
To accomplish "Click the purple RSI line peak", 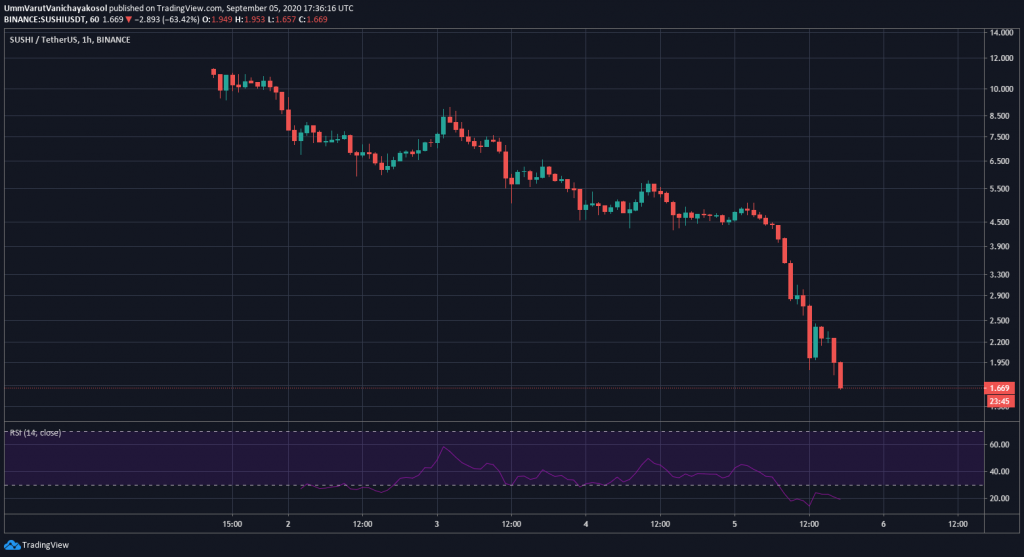I will click(x=442, y=448).
